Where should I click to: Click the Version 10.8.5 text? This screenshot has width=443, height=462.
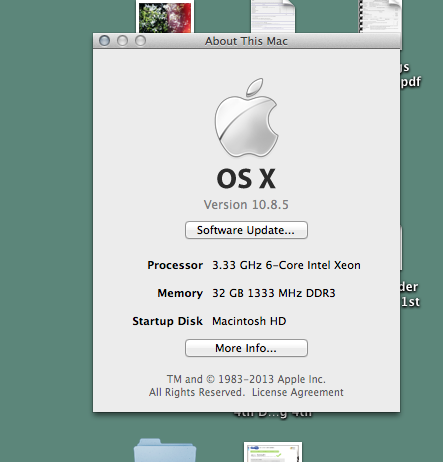[246, 205]
